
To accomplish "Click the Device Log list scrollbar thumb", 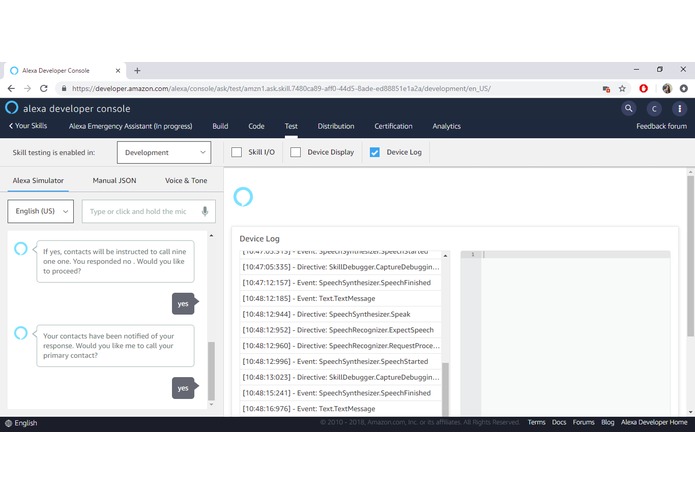I will 445,389.
